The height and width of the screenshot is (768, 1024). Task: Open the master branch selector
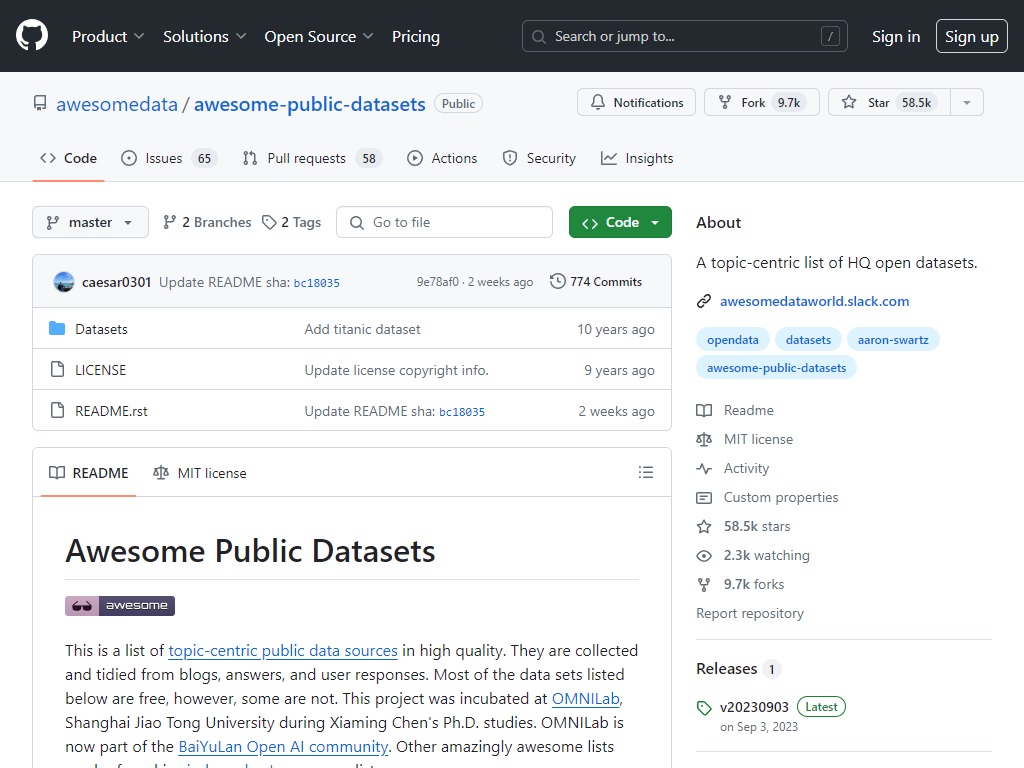tap(90, 222)
